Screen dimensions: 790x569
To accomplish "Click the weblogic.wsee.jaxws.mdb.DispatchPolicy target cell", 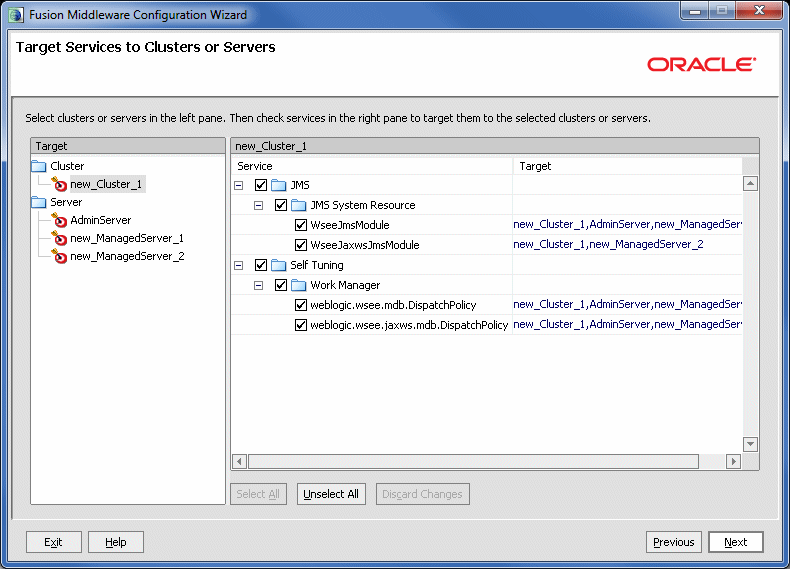I will pyautogui.click(x=627, y=325).
